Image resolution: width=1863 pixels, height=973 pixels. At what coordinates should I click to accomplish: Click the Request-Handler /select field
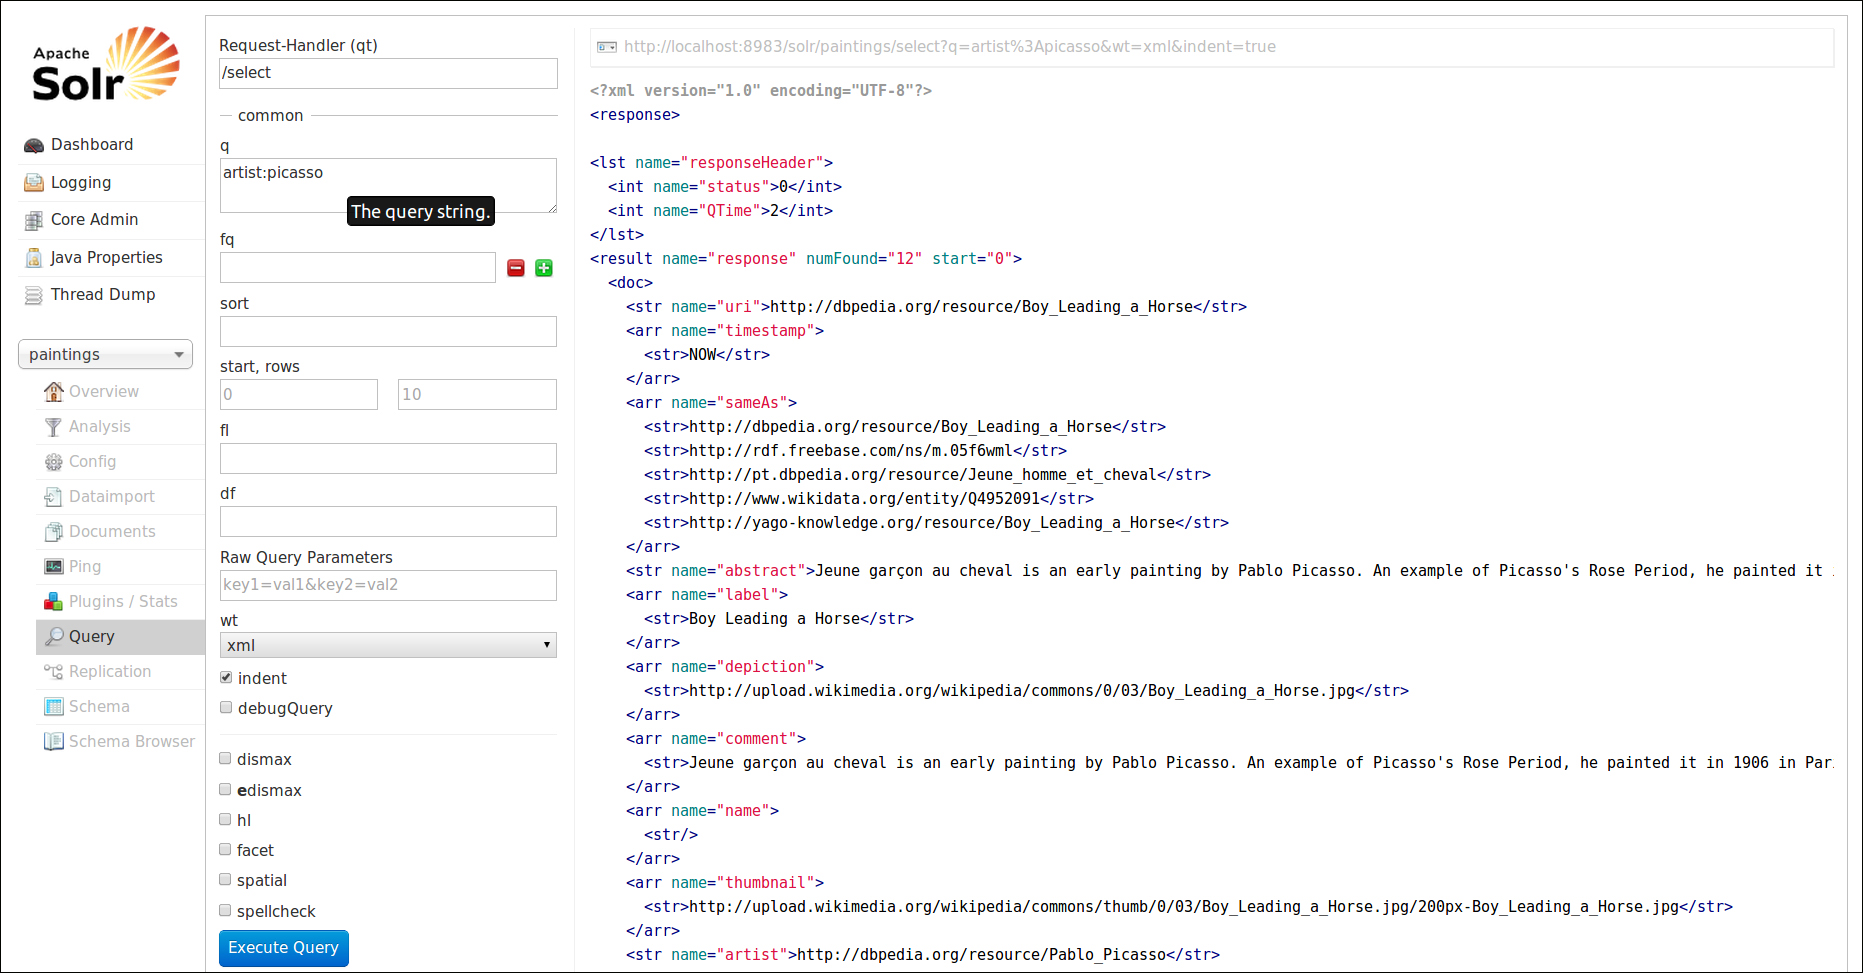(x=388, y=73)
